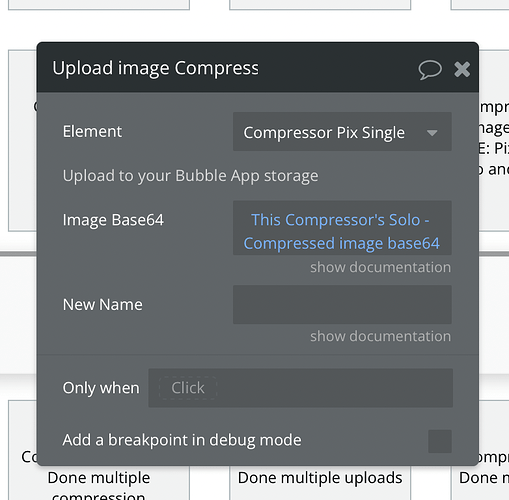509x500 pixels.
Task: Select the event box partly hidden at right edge
Action: [494, 140]
